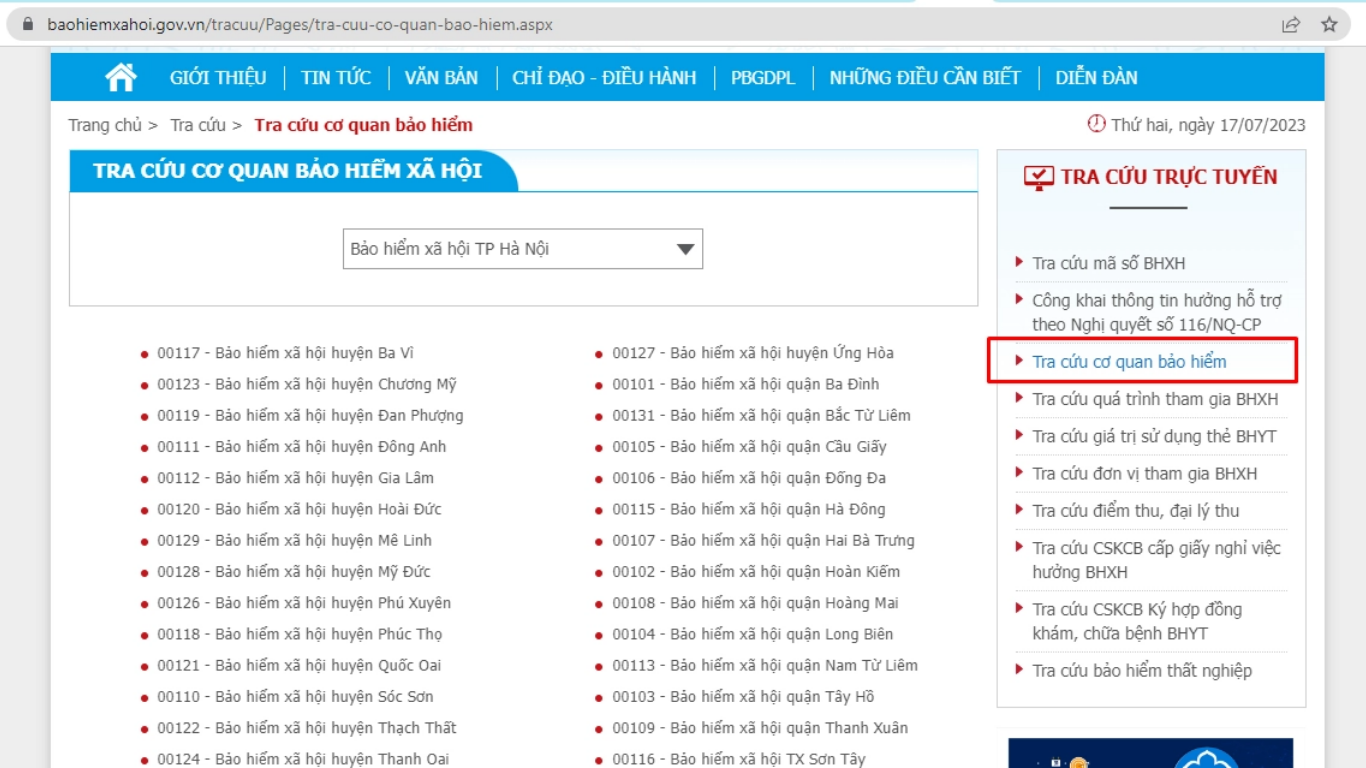Open the DIỄN ĐÀN section
The width and height of the screenshot is (1366, 768).
[x=1096, y=76]
